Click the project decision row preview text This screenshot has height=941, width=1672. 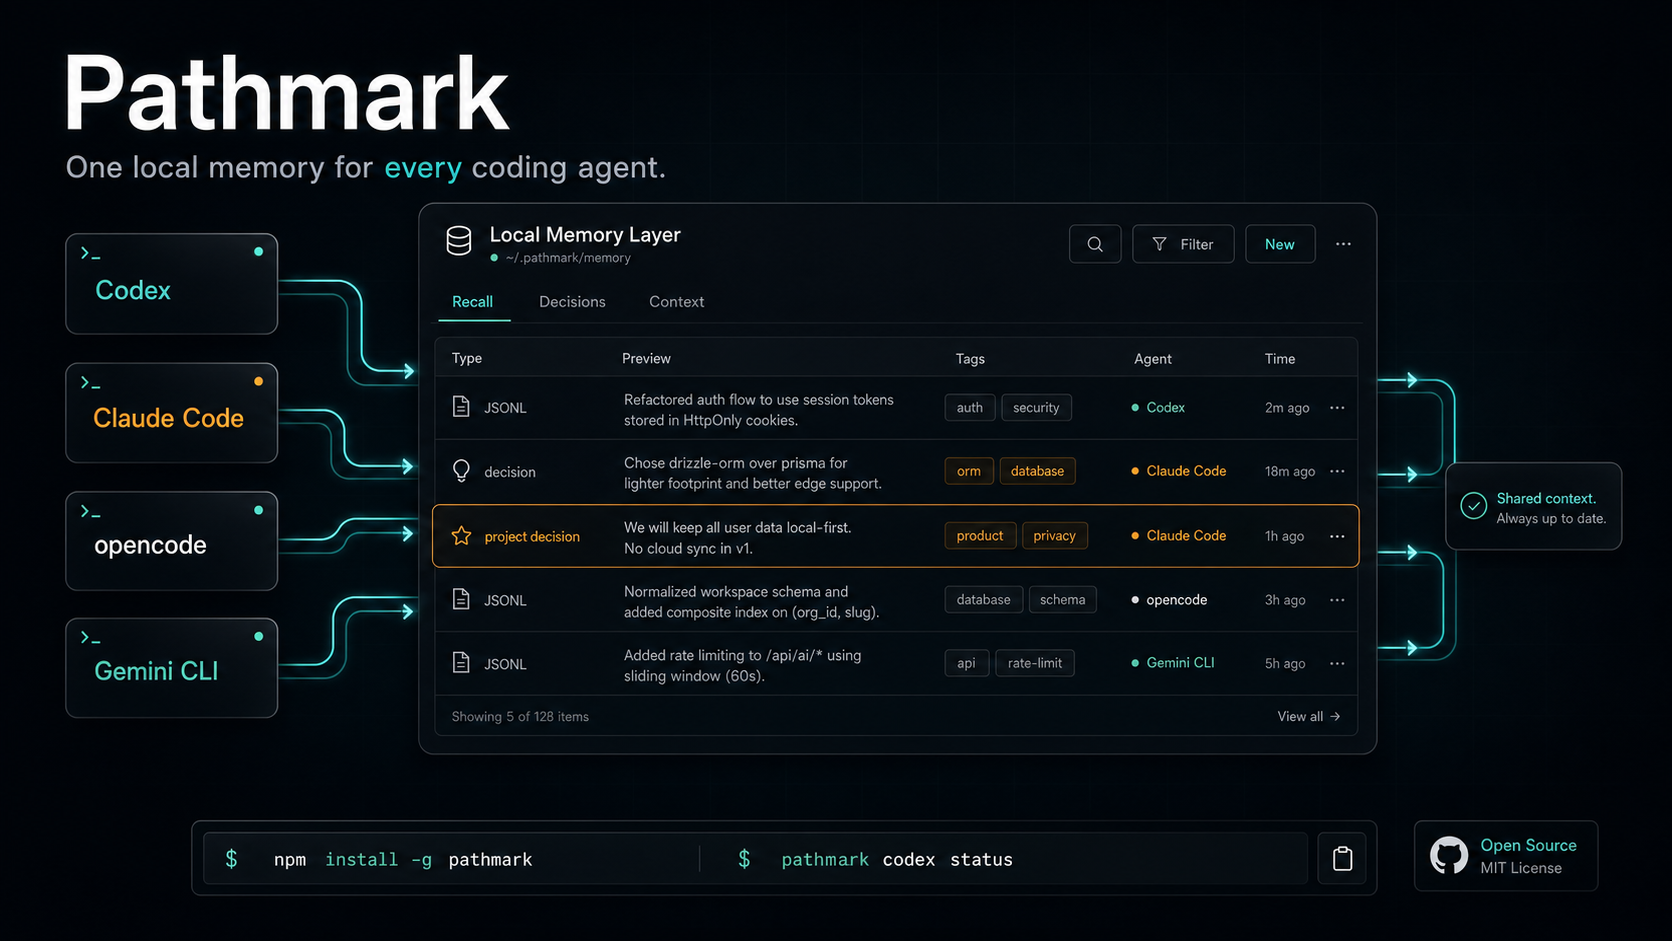pos(738,538)
